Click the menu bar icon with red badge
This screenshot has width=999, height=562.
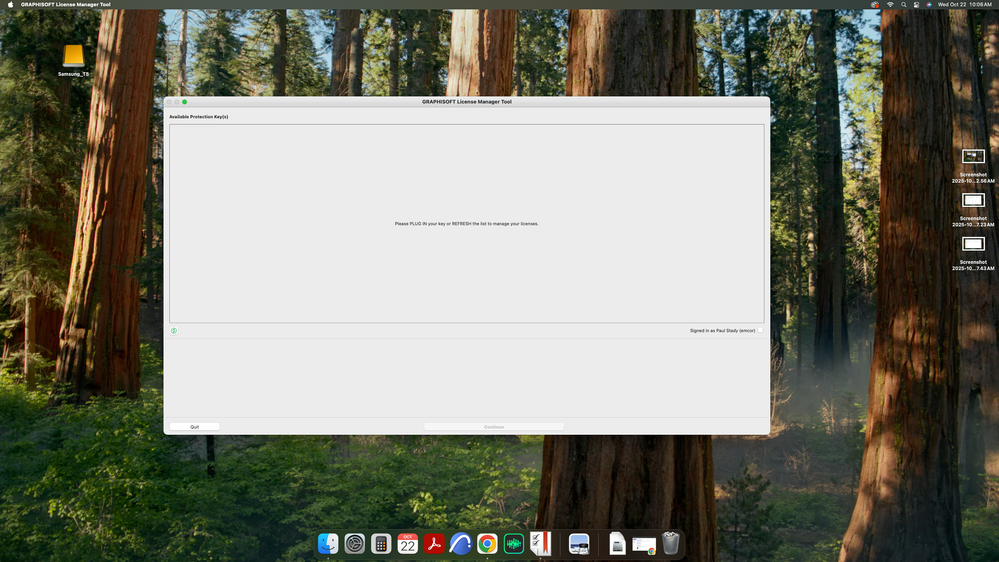[875, 4]
